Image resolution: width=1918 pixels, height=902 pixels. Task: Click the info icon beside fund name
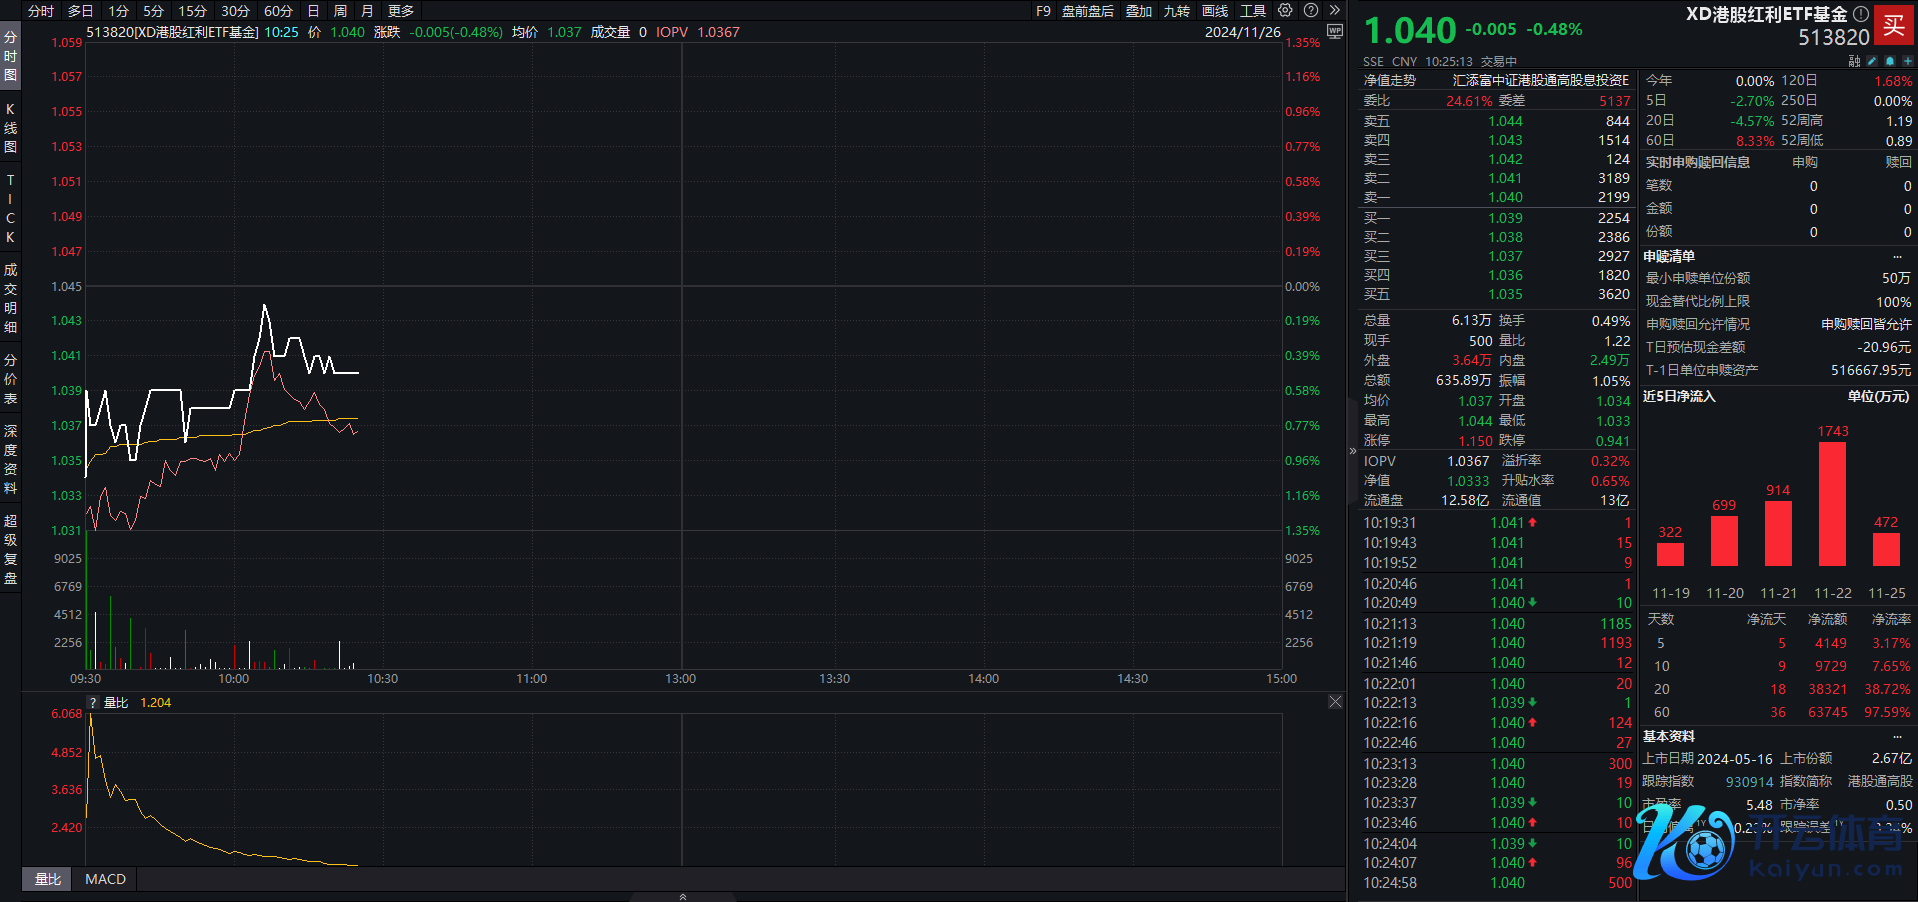point(1861,14)
